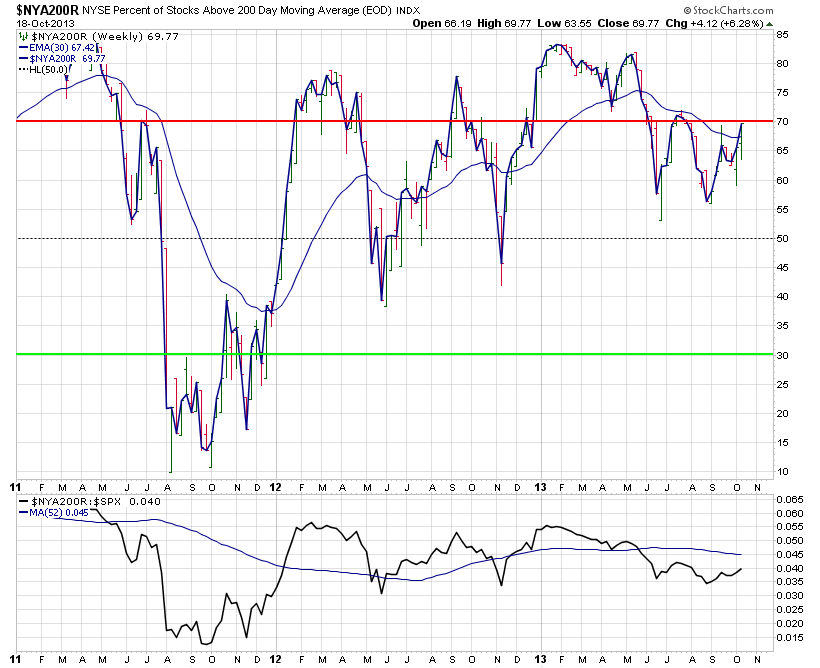This screenshot has height=668, width=820.
Task: Click the 50 label on price axis
Action: tap(782, 239)
